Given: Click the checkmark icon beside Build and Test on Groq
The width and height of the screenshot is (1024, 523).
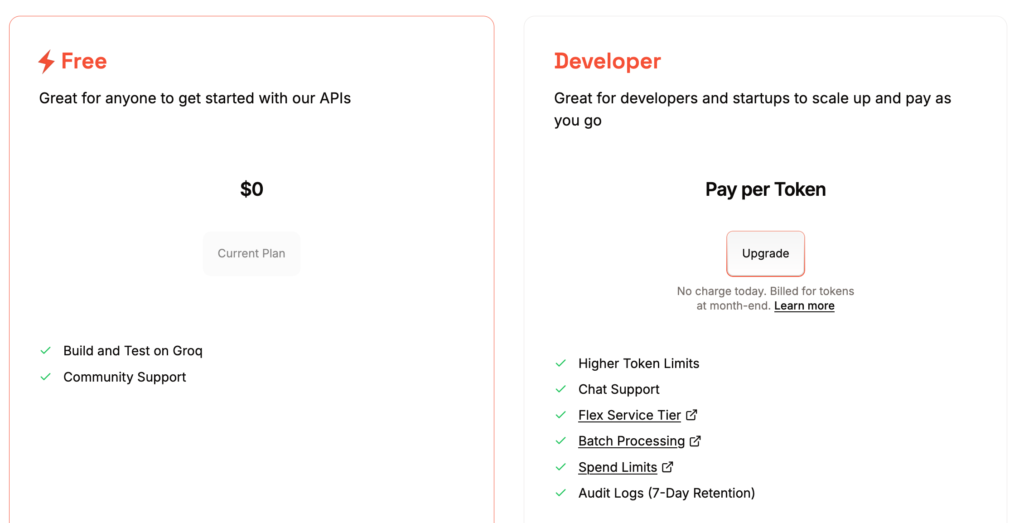Looking at the screenshot, I should point(45,351).
